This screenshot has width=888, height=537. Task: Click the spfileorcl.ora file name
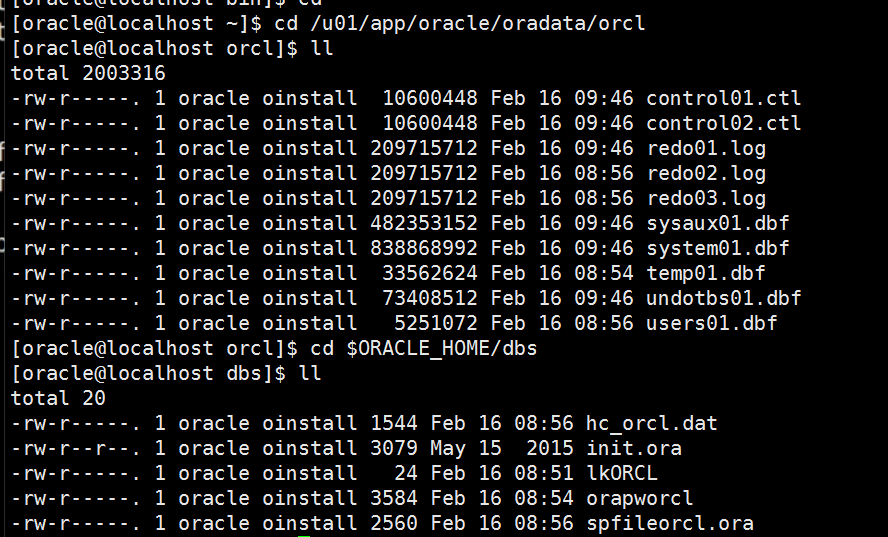(669, 523)
